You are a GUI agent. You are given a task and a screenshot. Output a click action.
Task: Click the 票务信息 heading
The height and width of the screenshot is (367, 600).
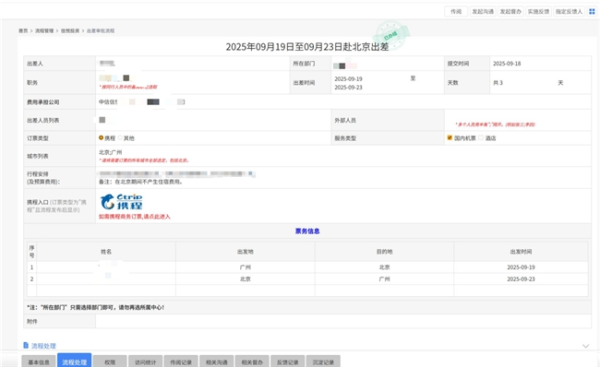(307, 231)
